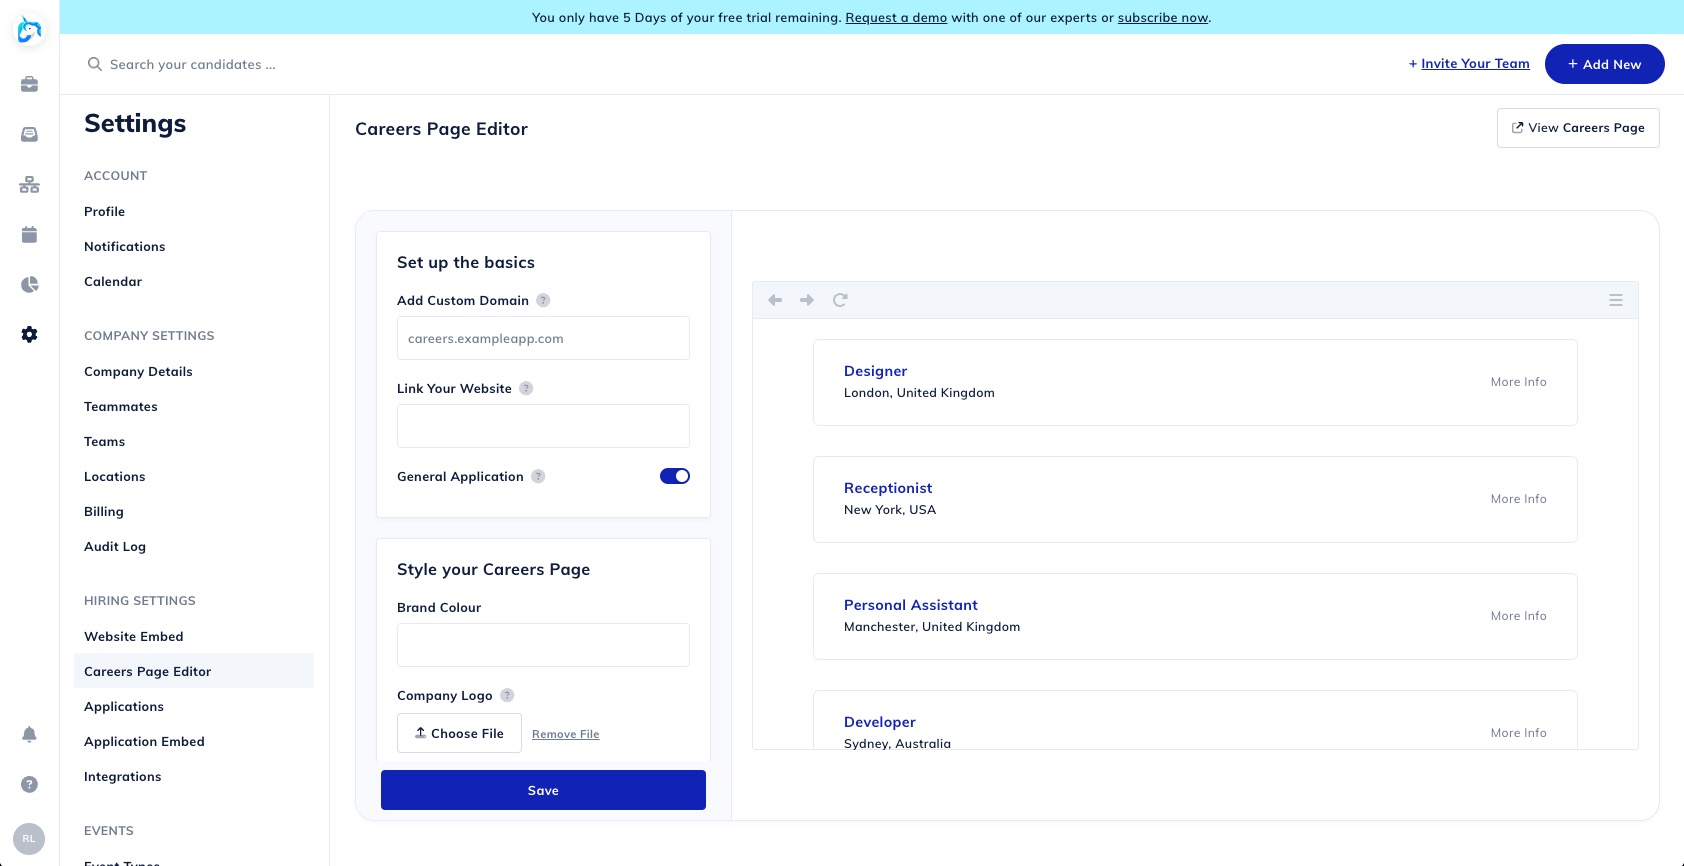The image size is (1684, 866).
Task: Open the hamburger menu in preview browser
Action: click(1615, 300)
